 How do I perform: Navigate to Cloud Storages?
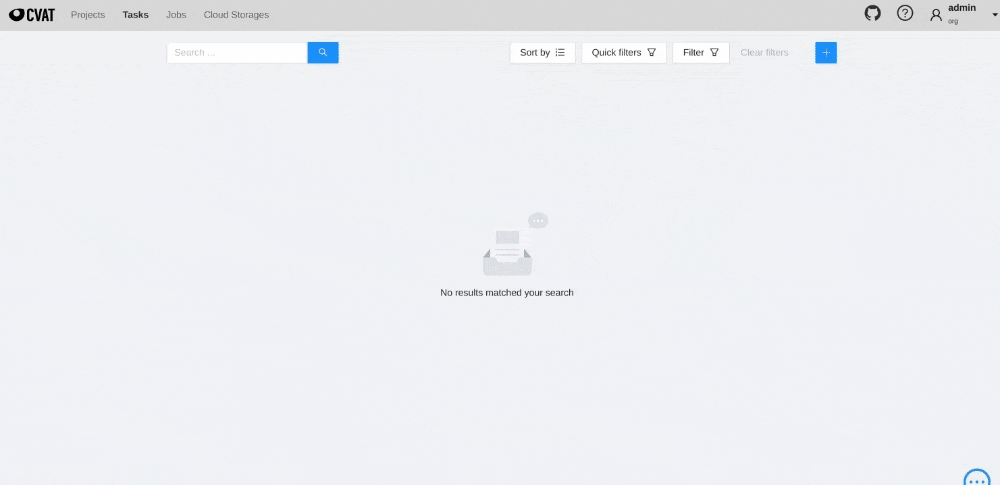[236, 15]
